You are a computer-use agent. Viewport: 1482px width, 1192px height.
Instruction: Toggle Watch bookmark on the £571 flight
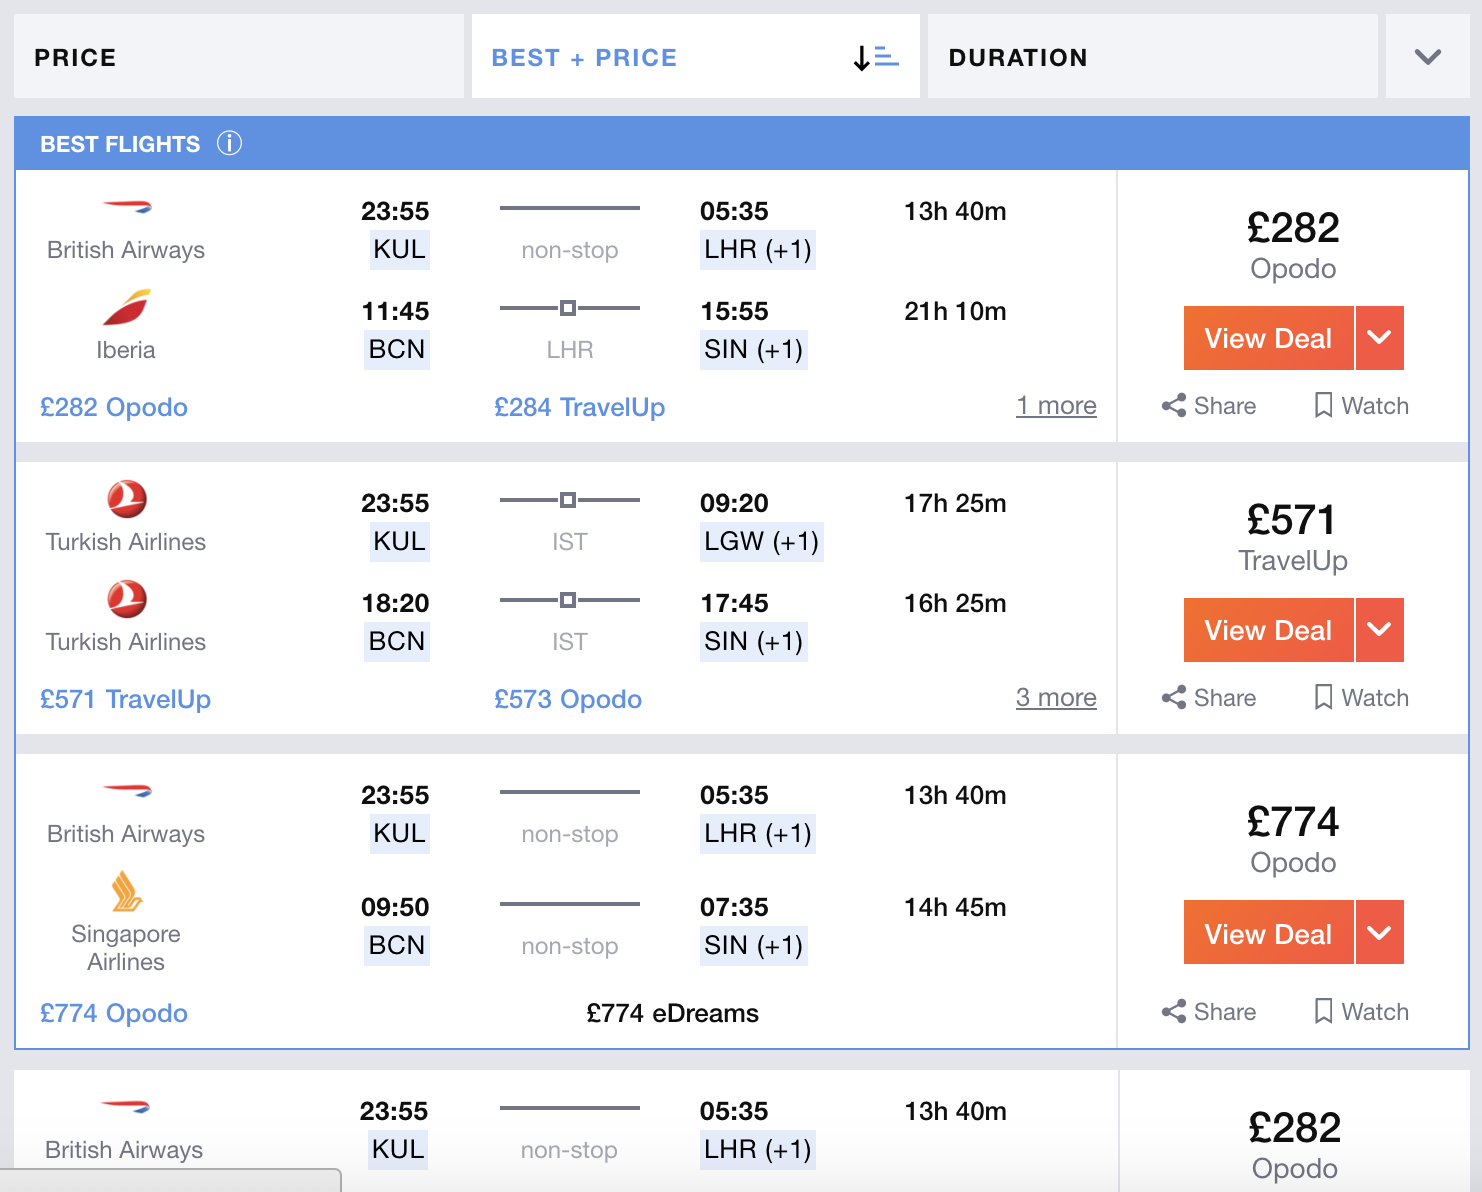click(1323, 698)
